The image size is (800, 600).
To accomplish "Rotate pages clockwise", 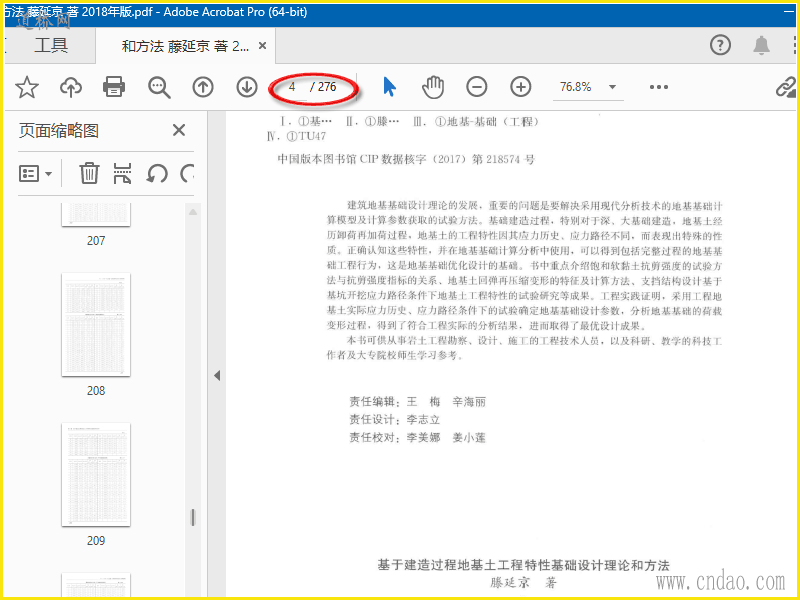I will 187,173.
